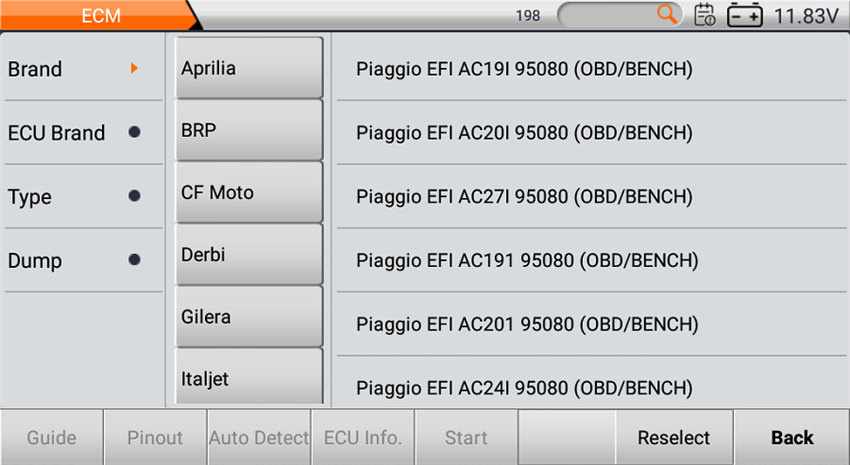Image resolution: width=850 pixels, height=465 pixels.
Task: Choose Aprilia from brand list
Action: click(x=249, y=68)
